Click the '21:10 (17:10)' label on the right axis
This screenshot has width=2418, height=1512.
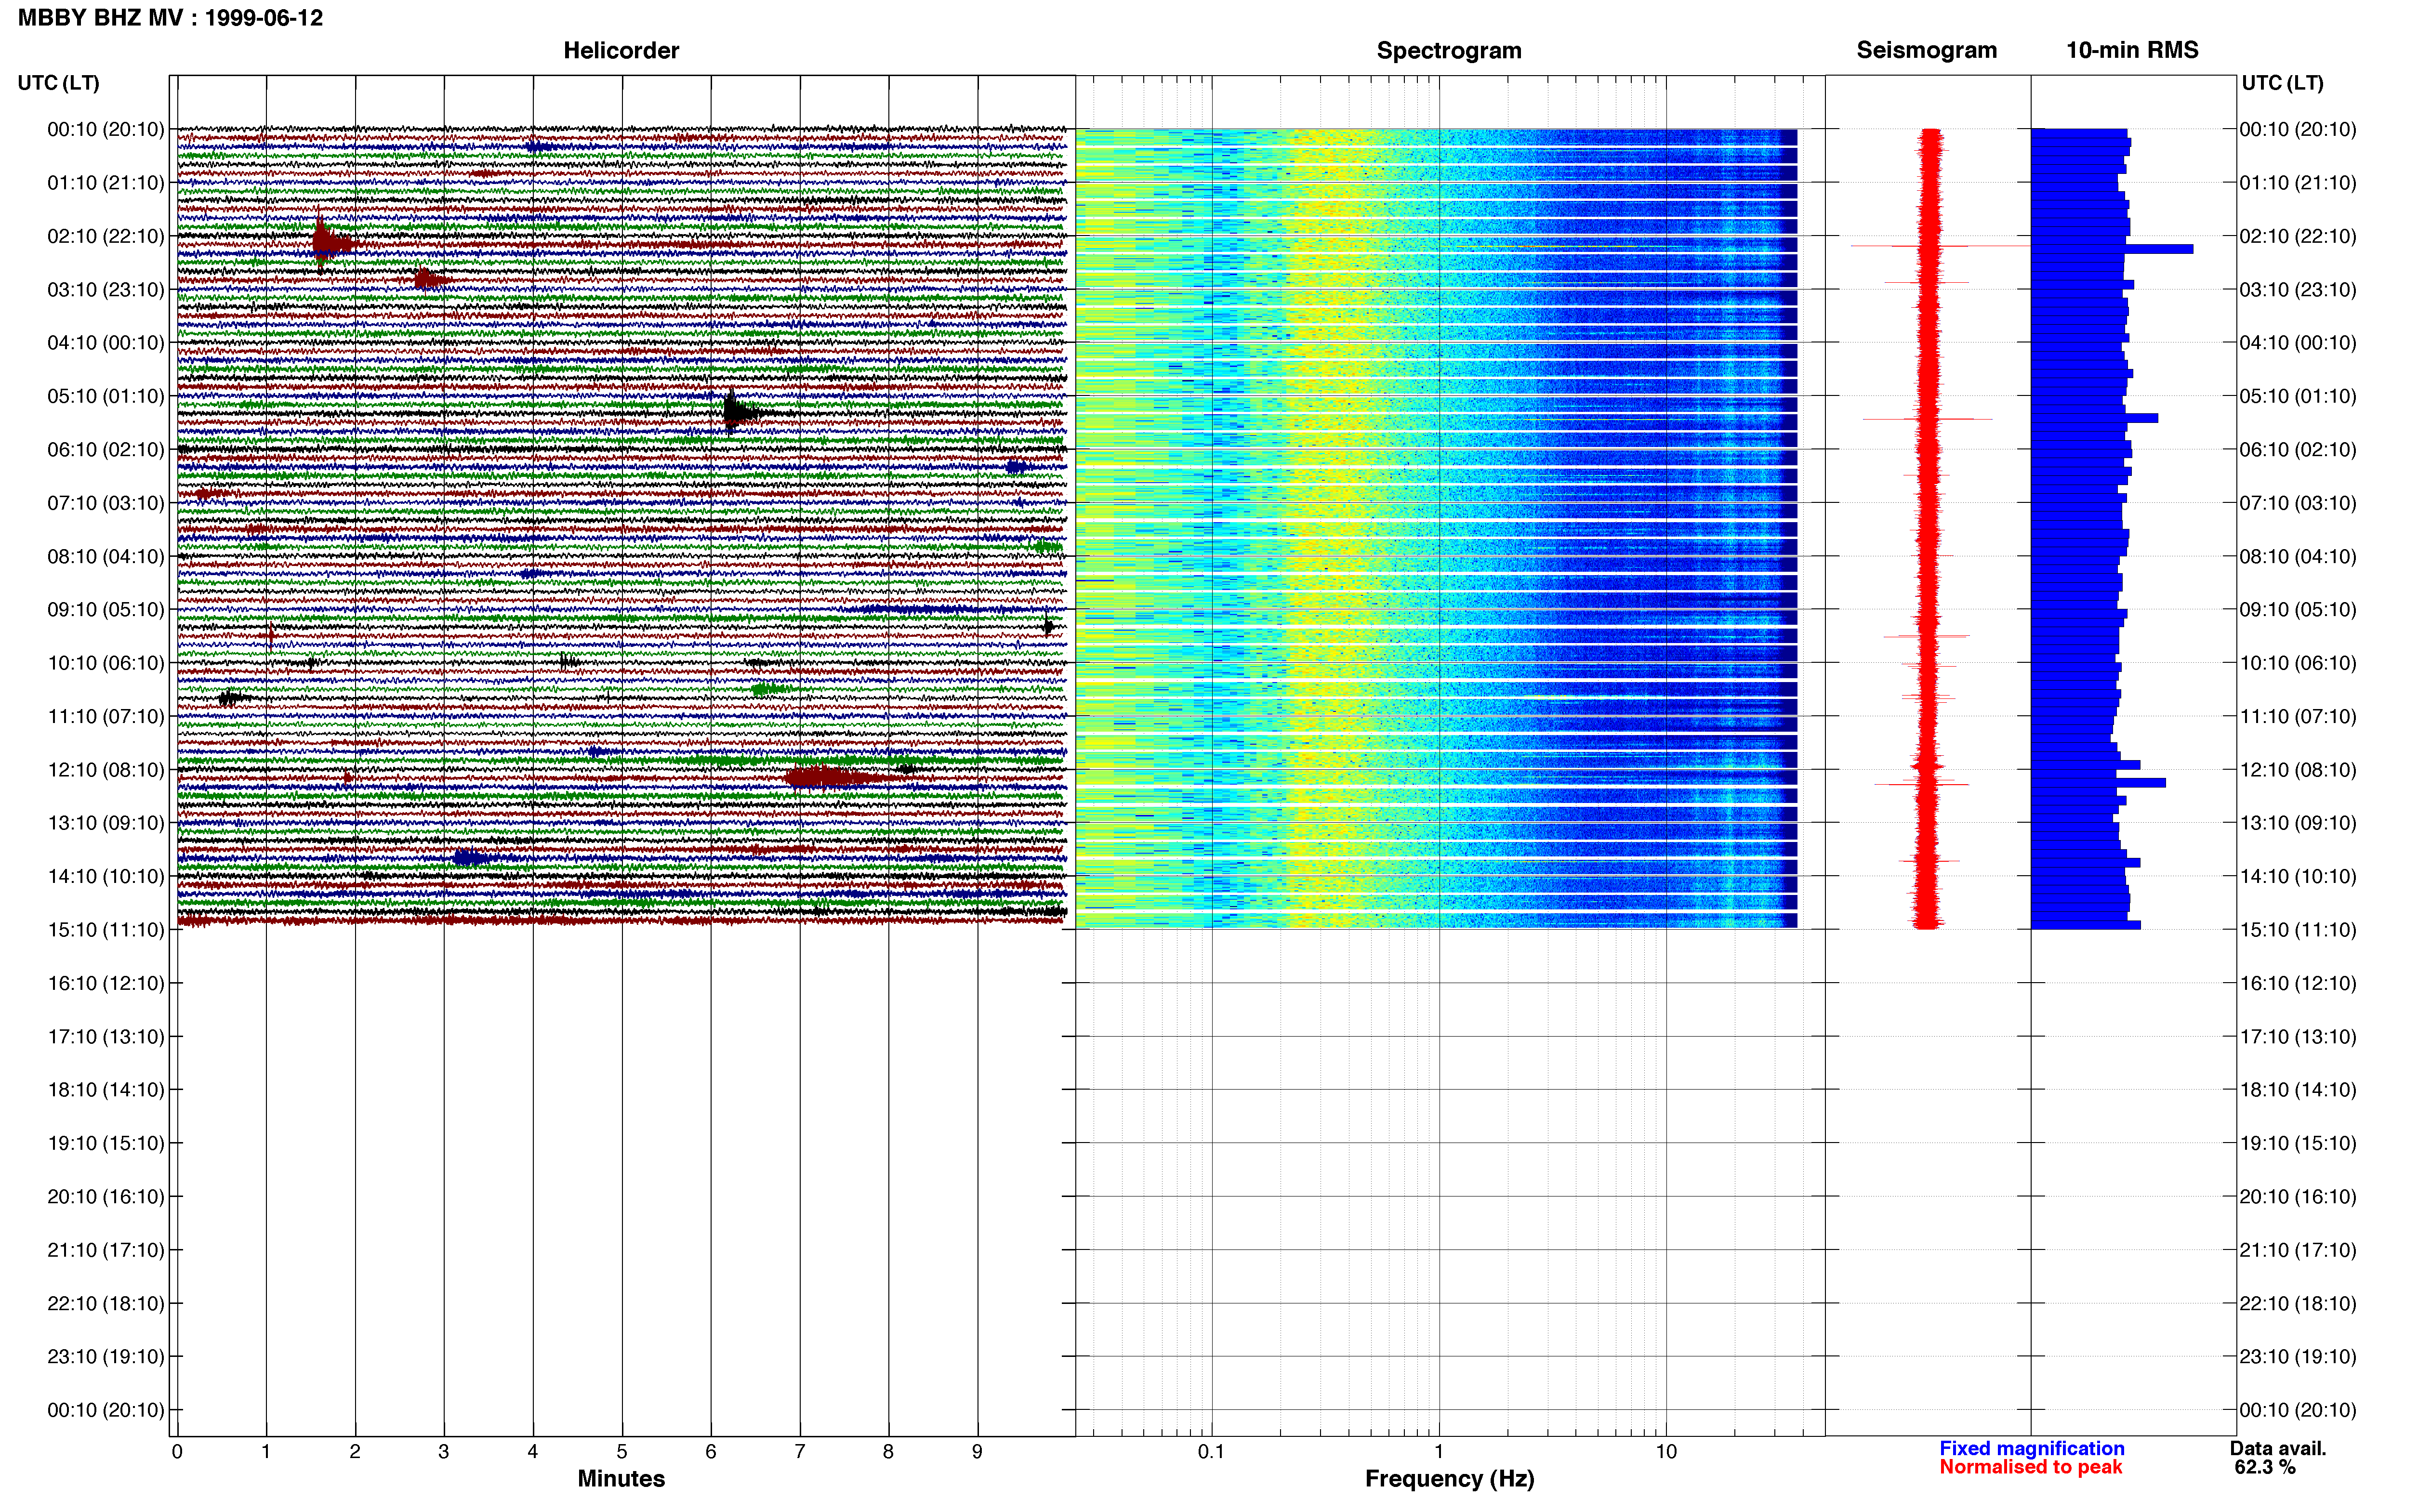[x=2298, y=1250]
